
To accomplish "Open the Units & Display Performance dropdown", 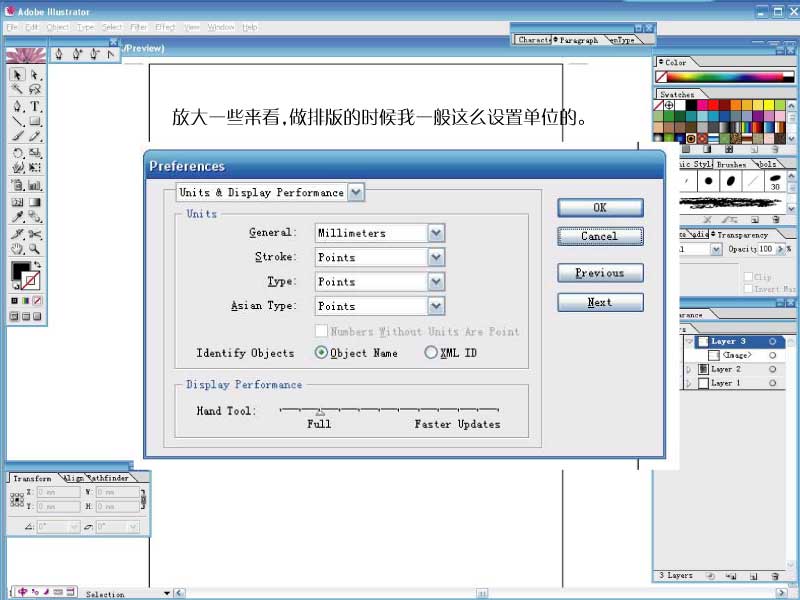I will pyautogui.click(x=356, y=192).
